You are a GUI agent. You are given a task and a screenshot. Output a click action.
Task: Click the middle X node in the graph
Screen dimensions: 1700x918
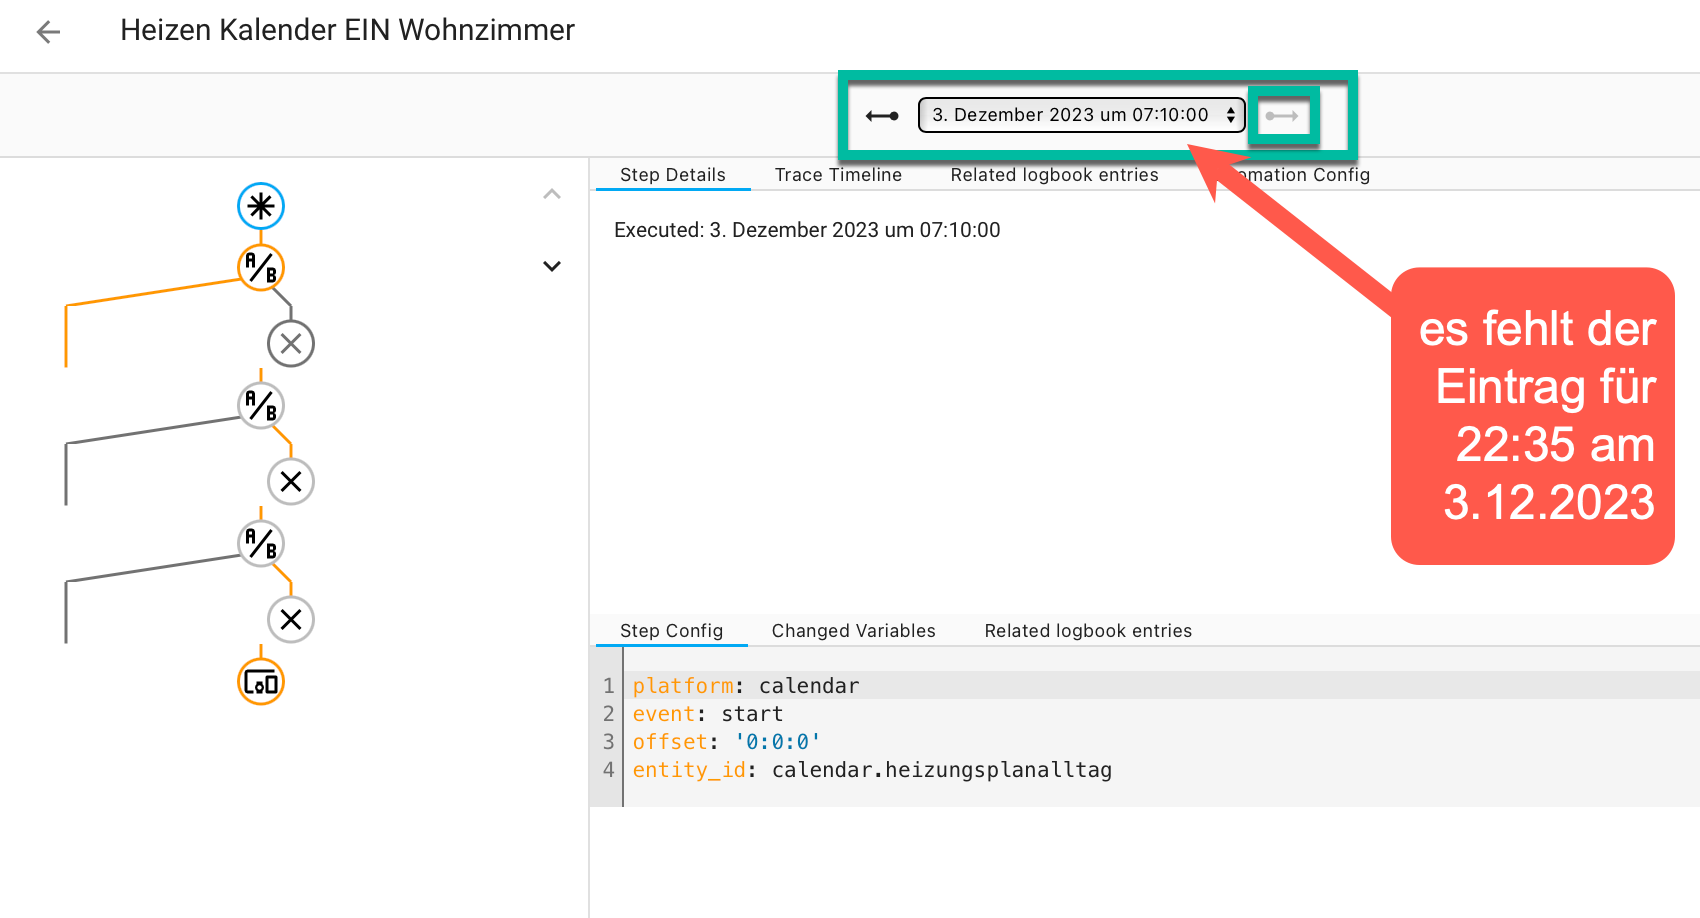coord(291,482)
